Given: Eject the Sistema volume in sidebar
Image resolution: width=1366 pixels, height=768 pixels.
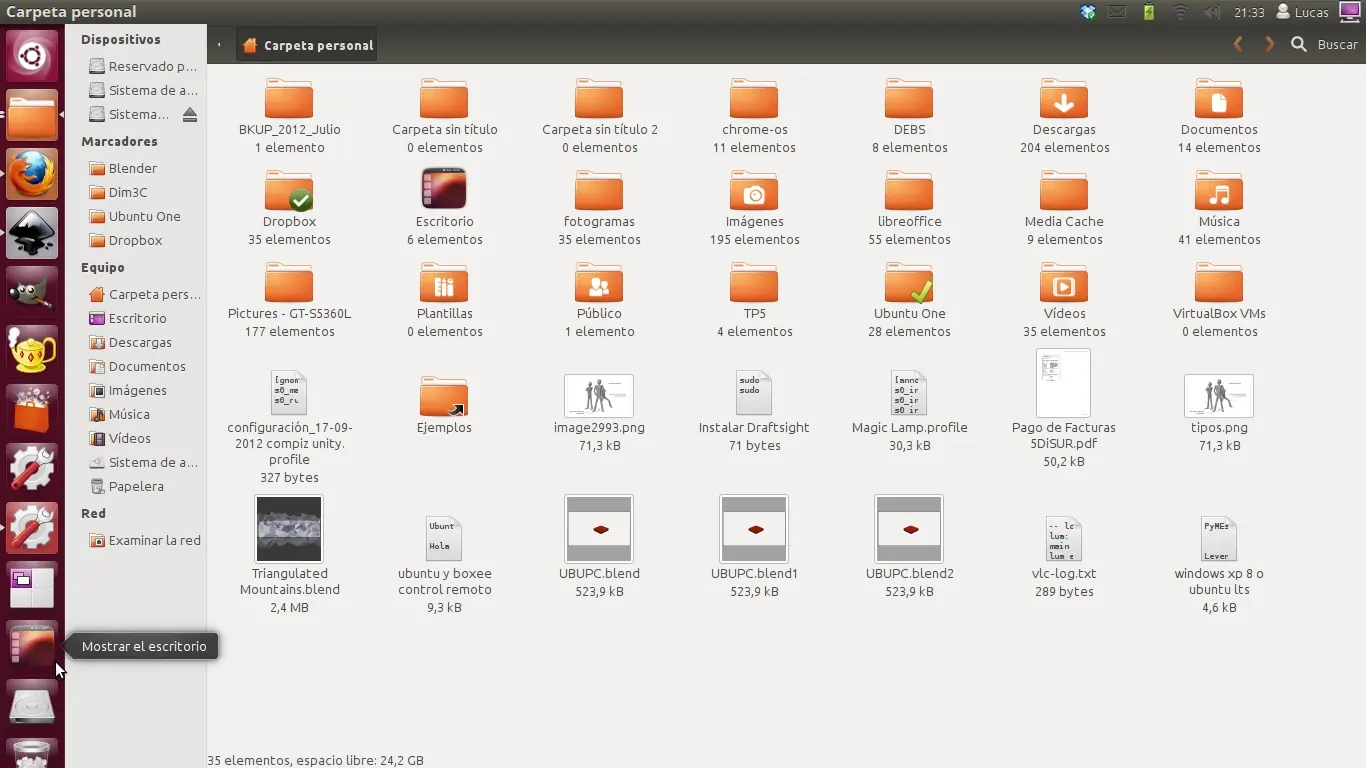Looking at the screenshot, I should click(x=190, y=115).
